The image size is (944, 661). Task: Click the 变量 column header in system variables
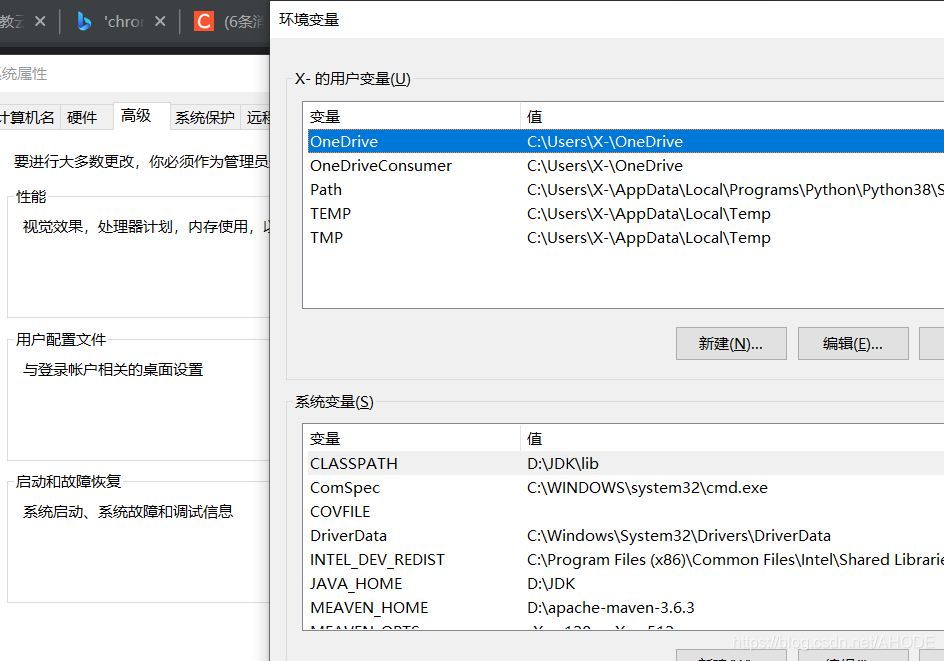tap(414, 439)
